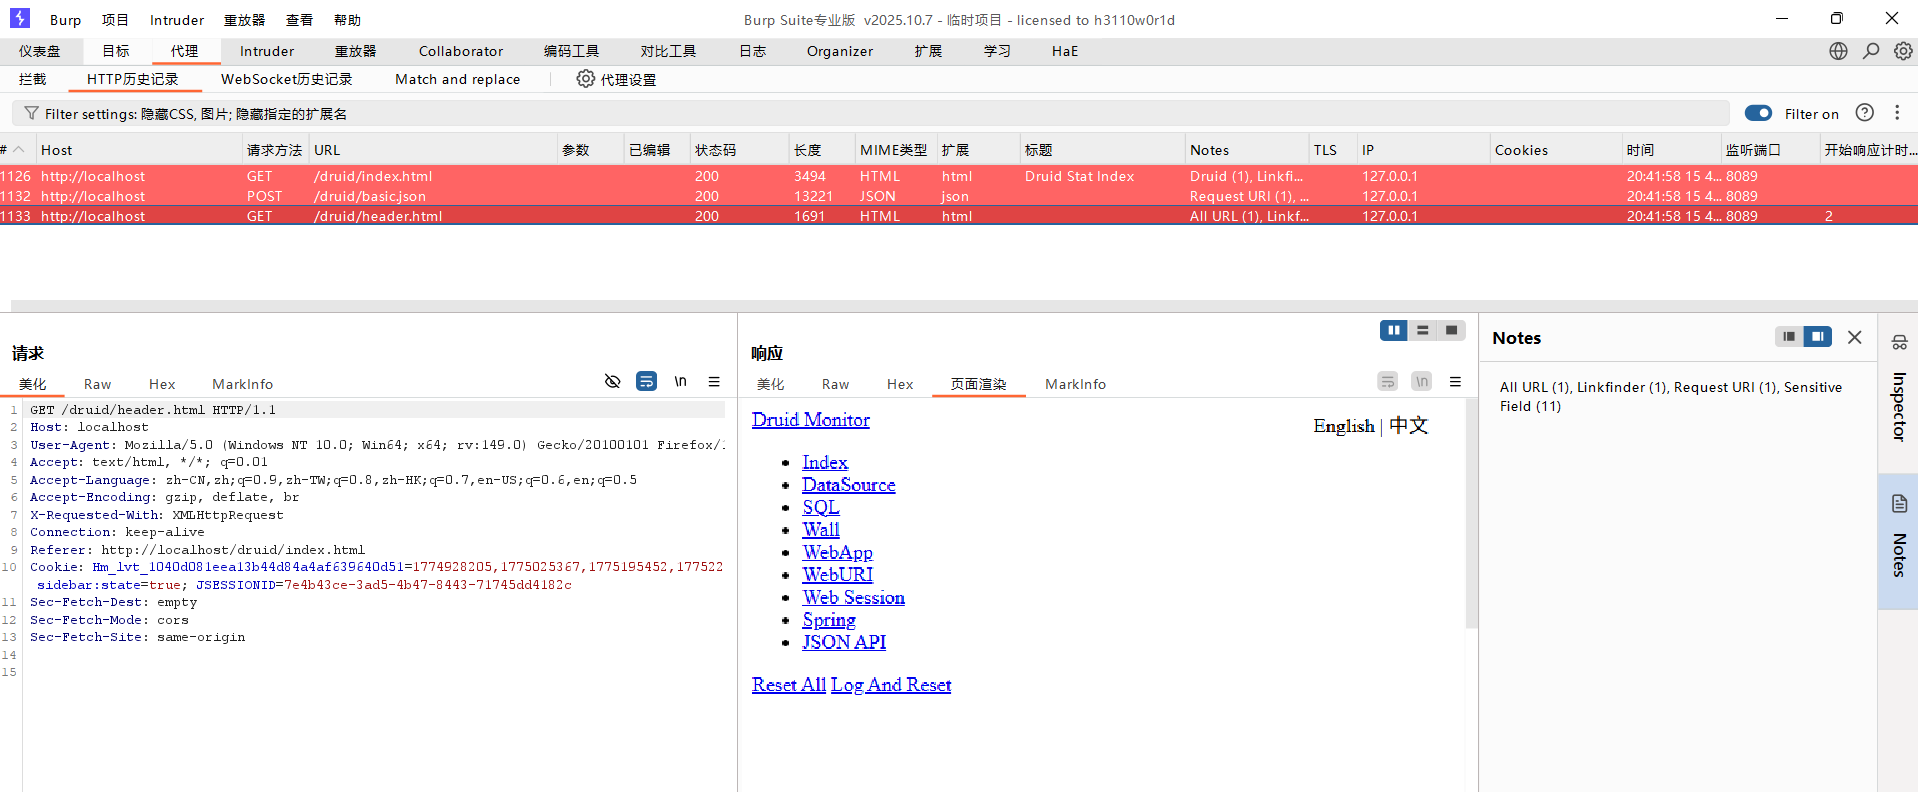
Task: Open the JSON API link
Action: click(844, 642)
